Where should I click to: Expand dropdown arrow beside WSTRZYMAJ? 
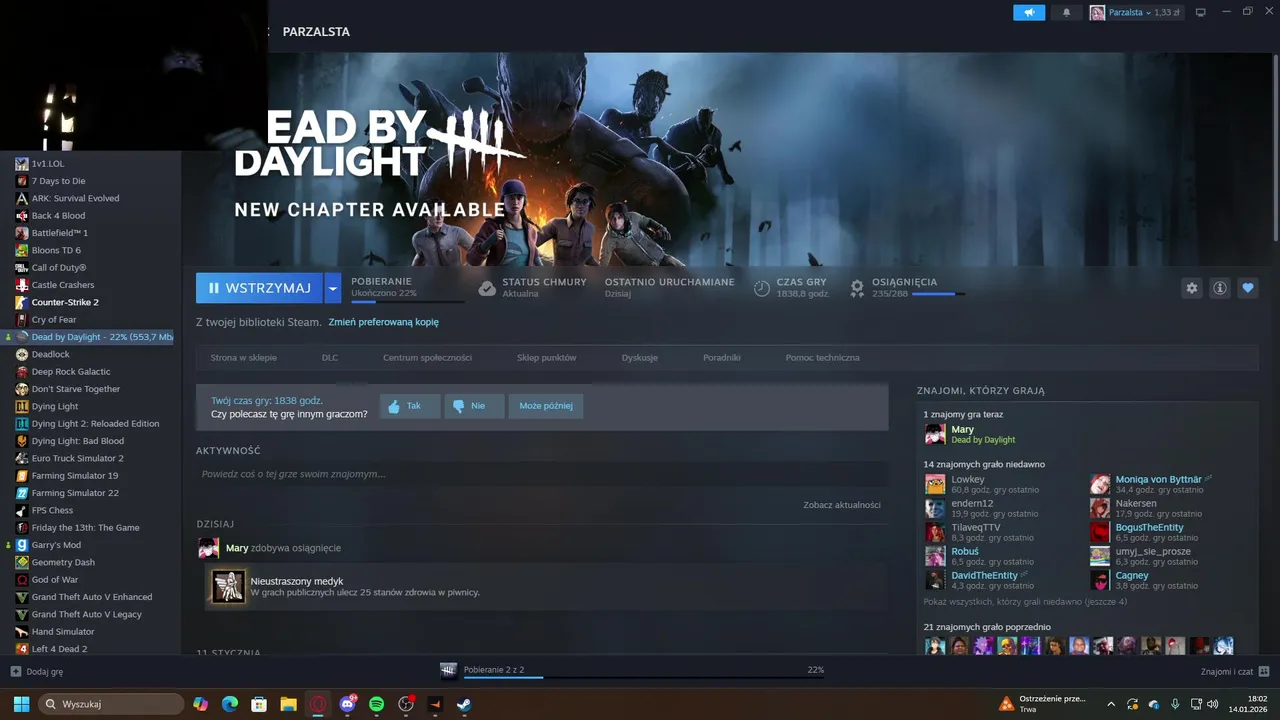(x=333, y=288)
